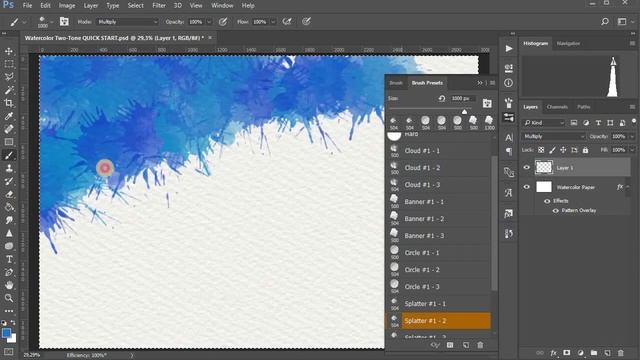Image resolution: width=640 pixels, height=360 pixels.
Task: Open the Paragraph panel icon
Action: click(509, 152)
